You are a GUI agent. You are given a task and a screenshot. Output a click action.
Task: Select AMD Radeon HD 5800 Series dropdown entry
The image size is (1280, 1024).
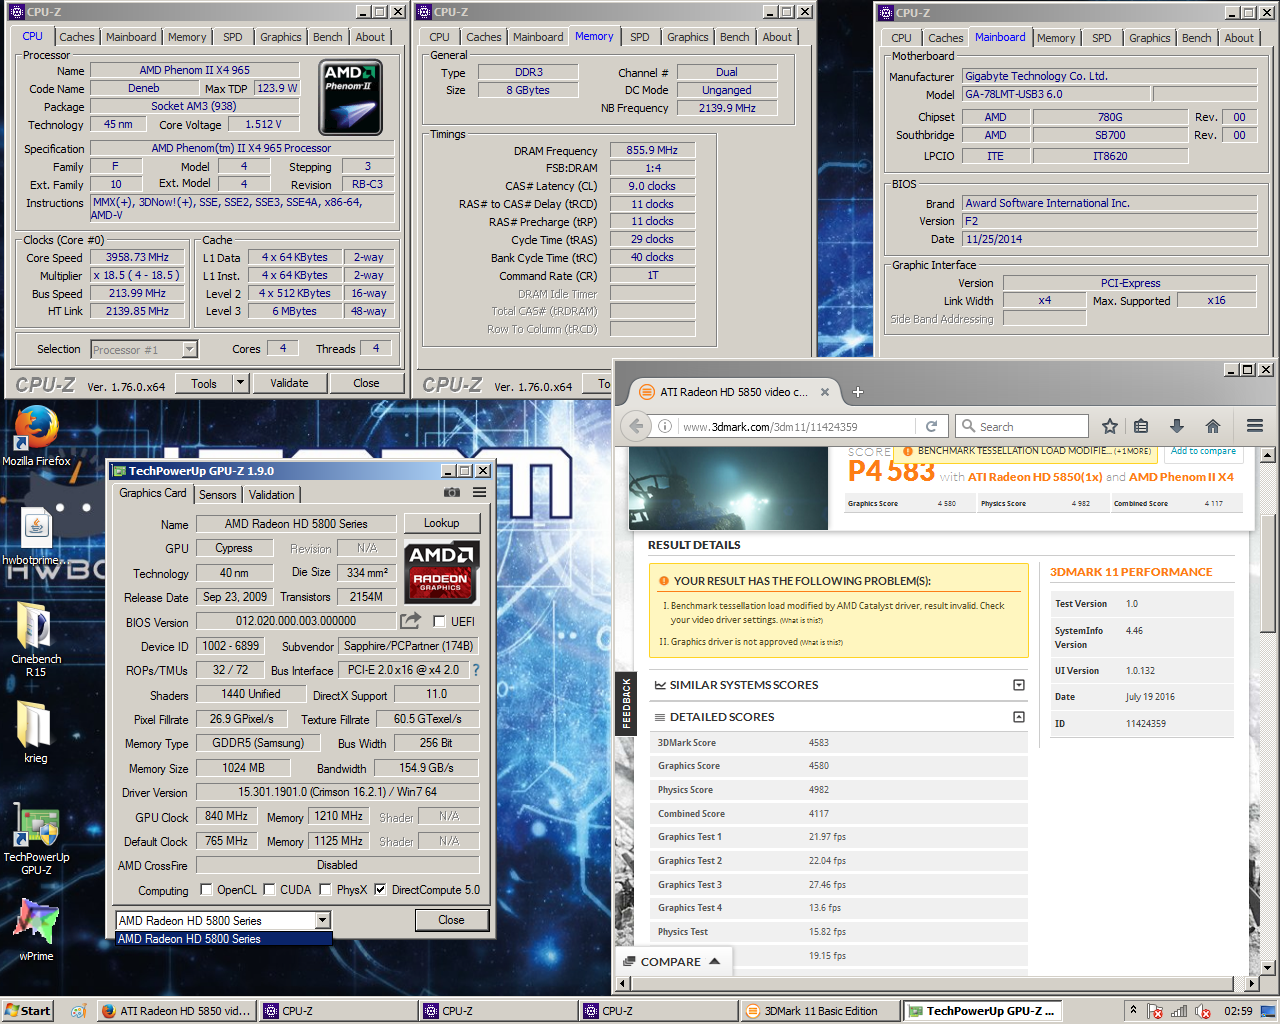[224, 939]
